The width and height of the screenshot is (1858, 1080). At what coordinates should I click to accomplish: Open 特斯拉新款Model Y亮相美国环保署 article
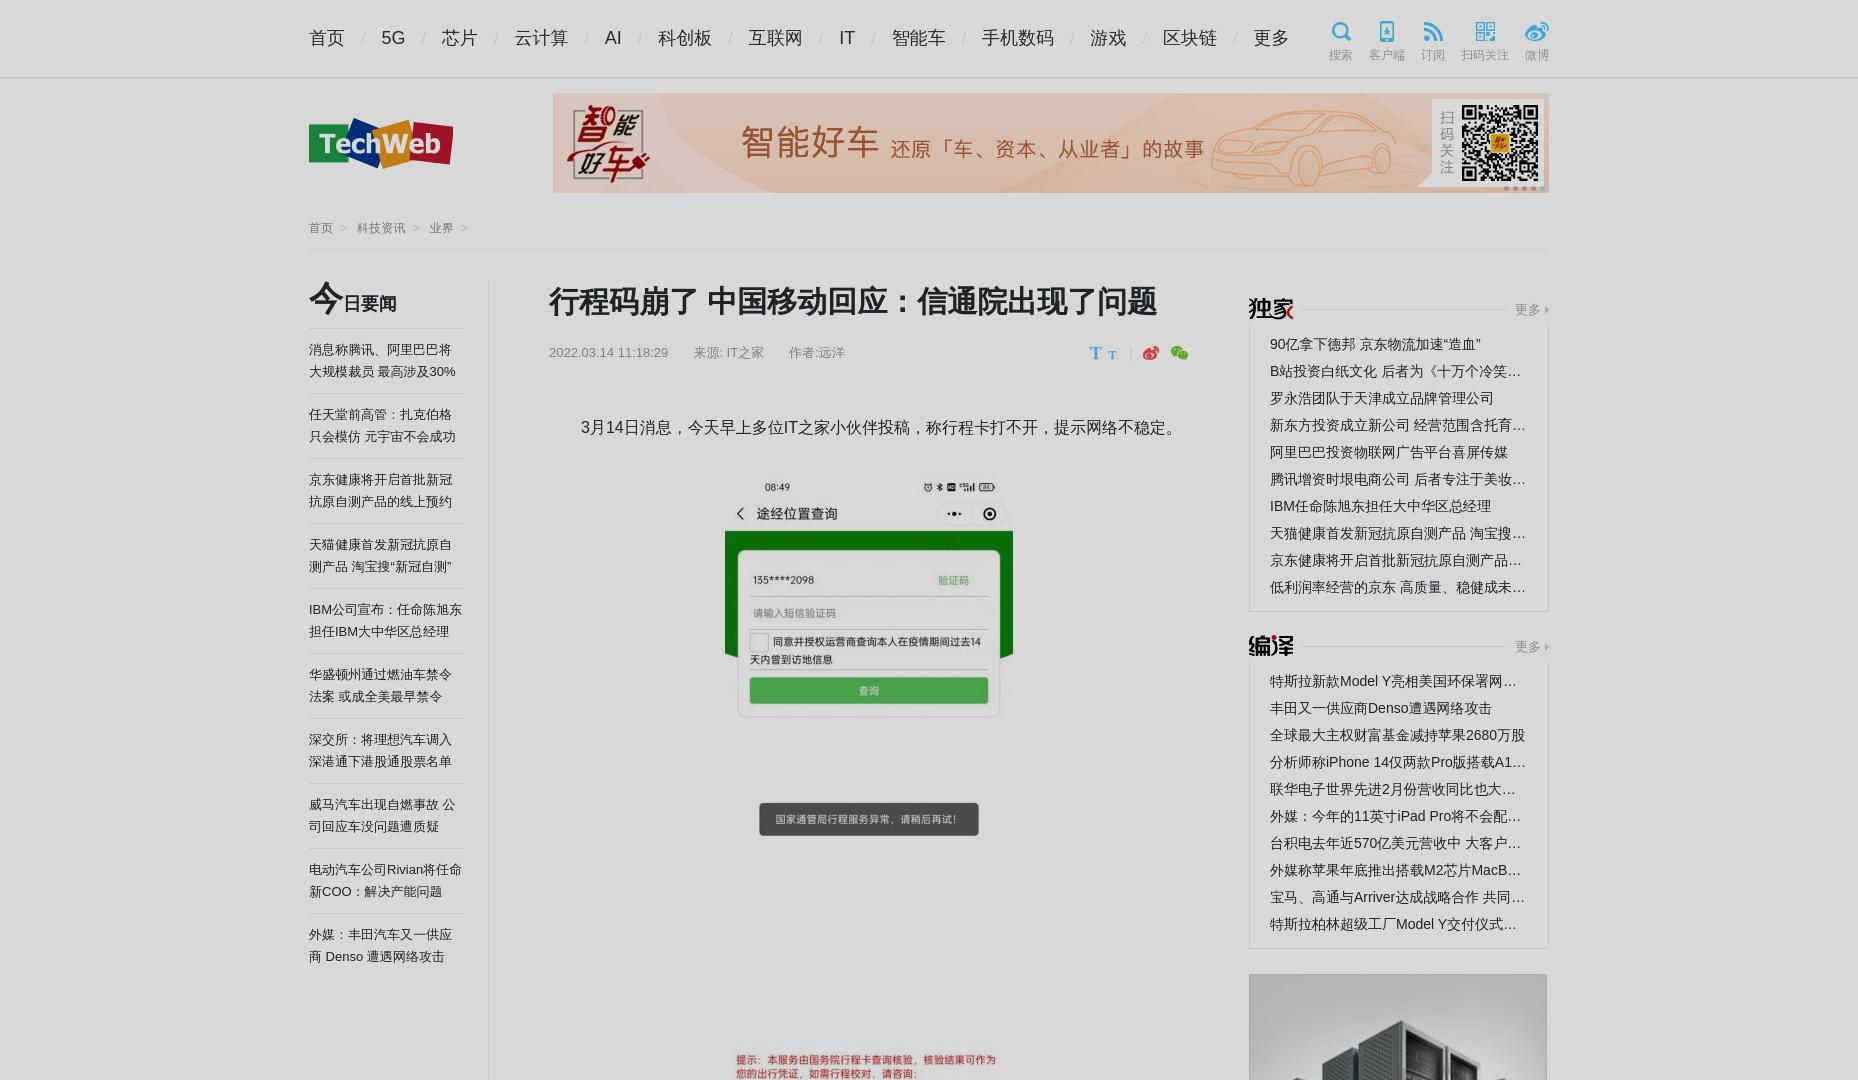[x=1393, y=681]
